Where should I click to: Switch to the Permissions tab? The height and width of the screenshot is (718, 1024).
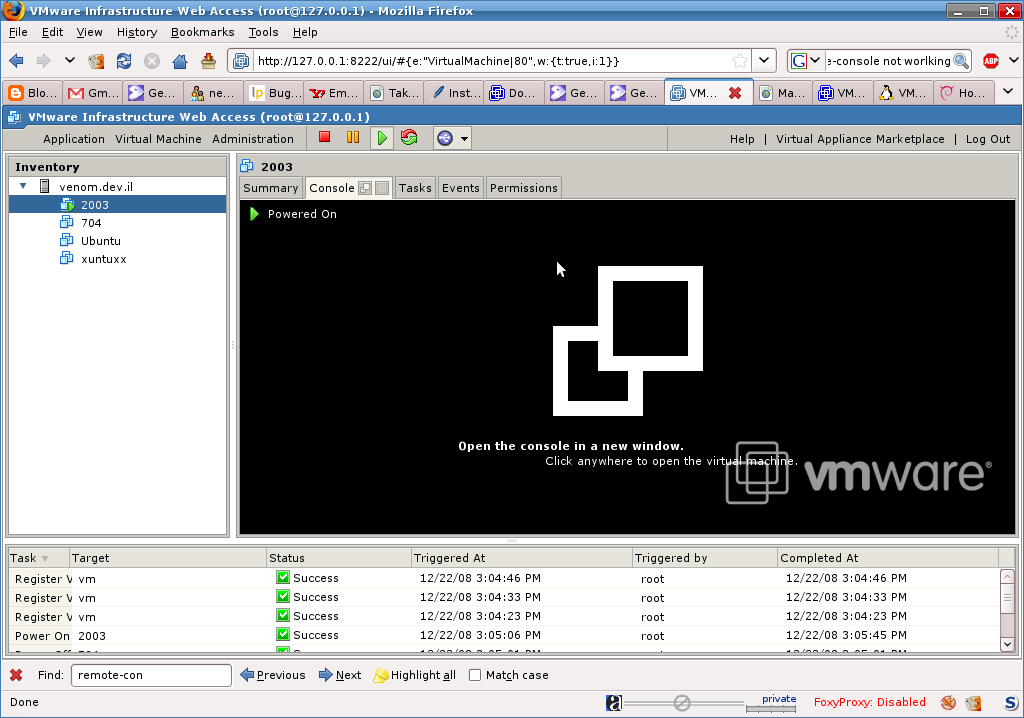coord(524,188)
